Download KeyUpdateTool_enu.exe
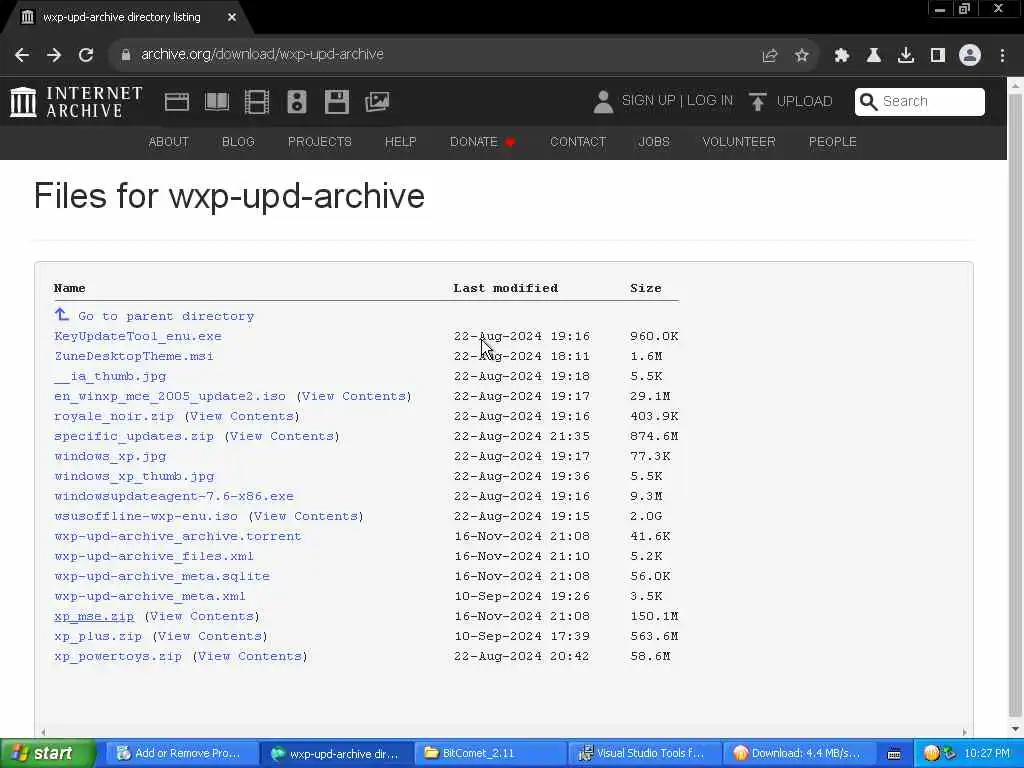The image size is (1024, 768). click(x=138, y=336)
